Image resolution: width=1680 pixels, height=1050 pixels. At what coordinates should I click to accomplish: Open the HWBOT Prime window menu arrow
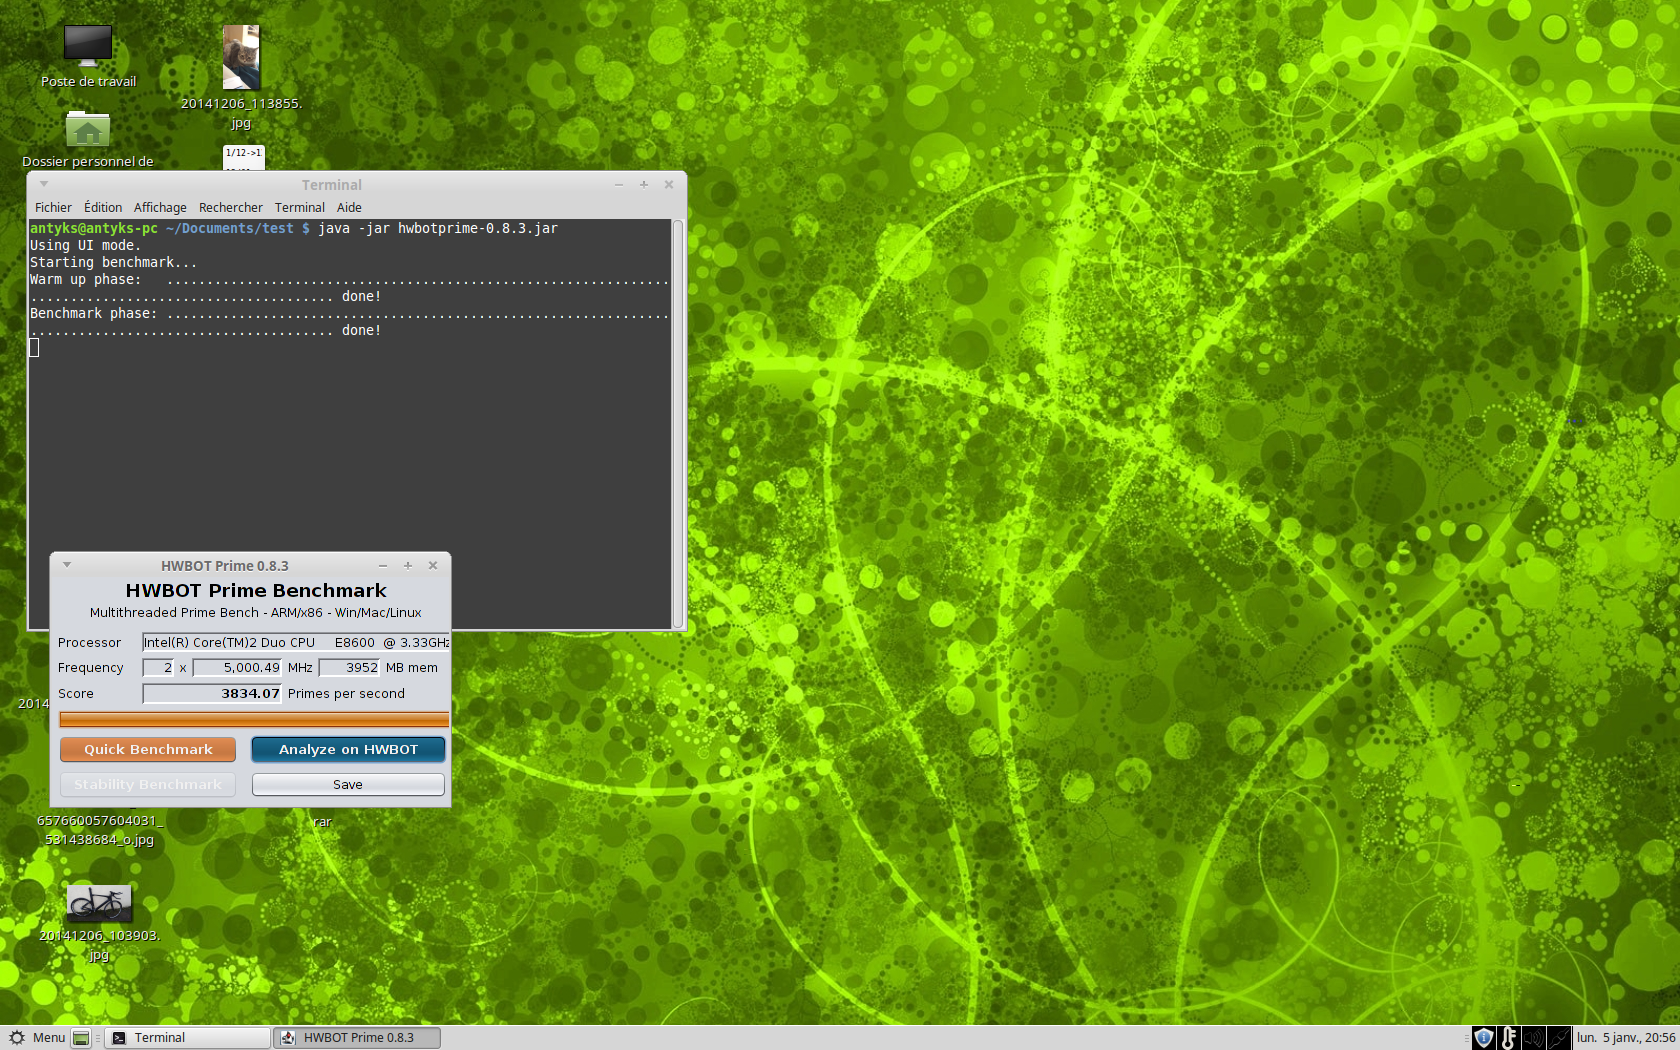pyautogui.click(x=67, y=565)
